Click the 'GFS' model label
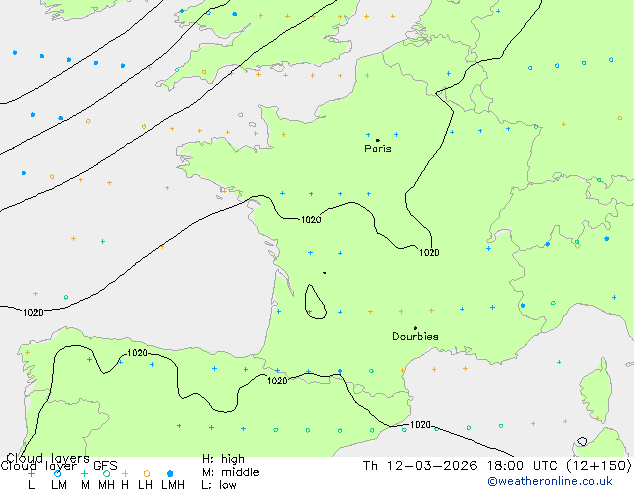This screenshot has width=634, height=490. pos(105,465)
